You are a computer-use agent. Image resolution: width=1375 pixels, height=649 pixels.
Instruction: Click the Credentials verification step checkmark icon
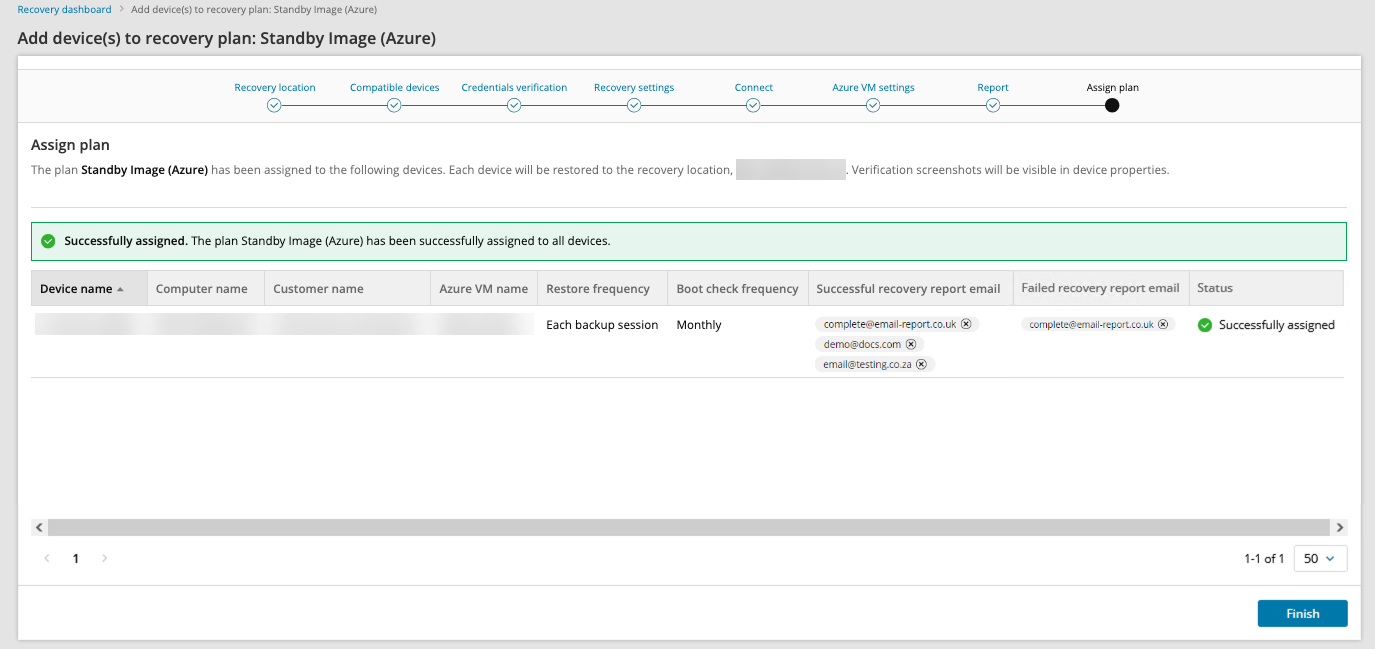pos(514,106)
